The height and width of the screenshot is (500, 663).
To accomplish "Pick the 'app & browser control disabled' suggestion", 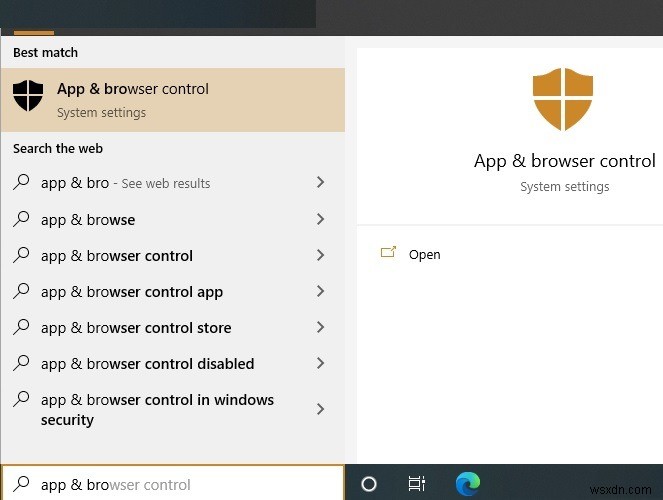I will [173, 363].
